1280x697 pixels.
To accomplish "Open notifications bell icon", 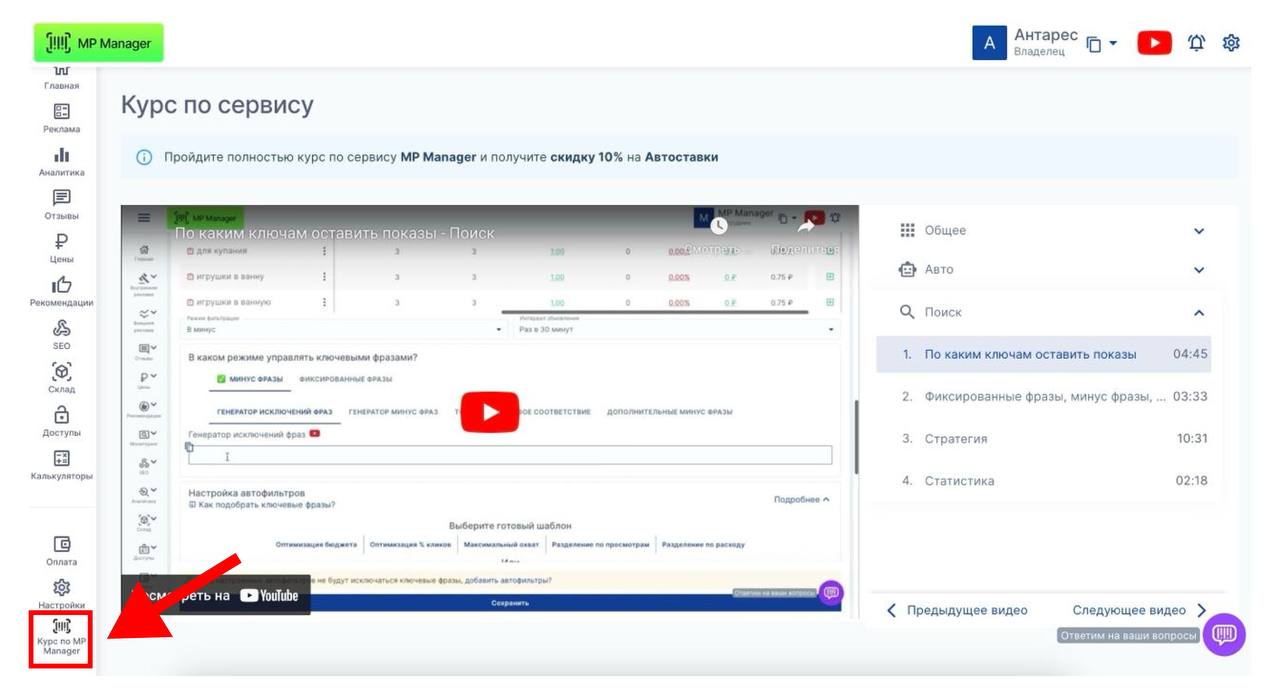I will point(1196,43).
